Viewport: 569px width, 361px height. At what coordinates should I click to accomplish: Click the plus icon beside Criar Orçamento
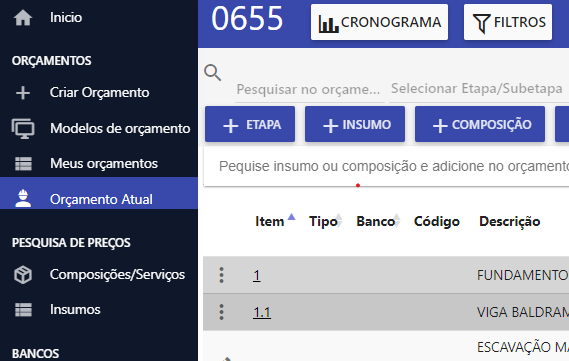(23, 93)
